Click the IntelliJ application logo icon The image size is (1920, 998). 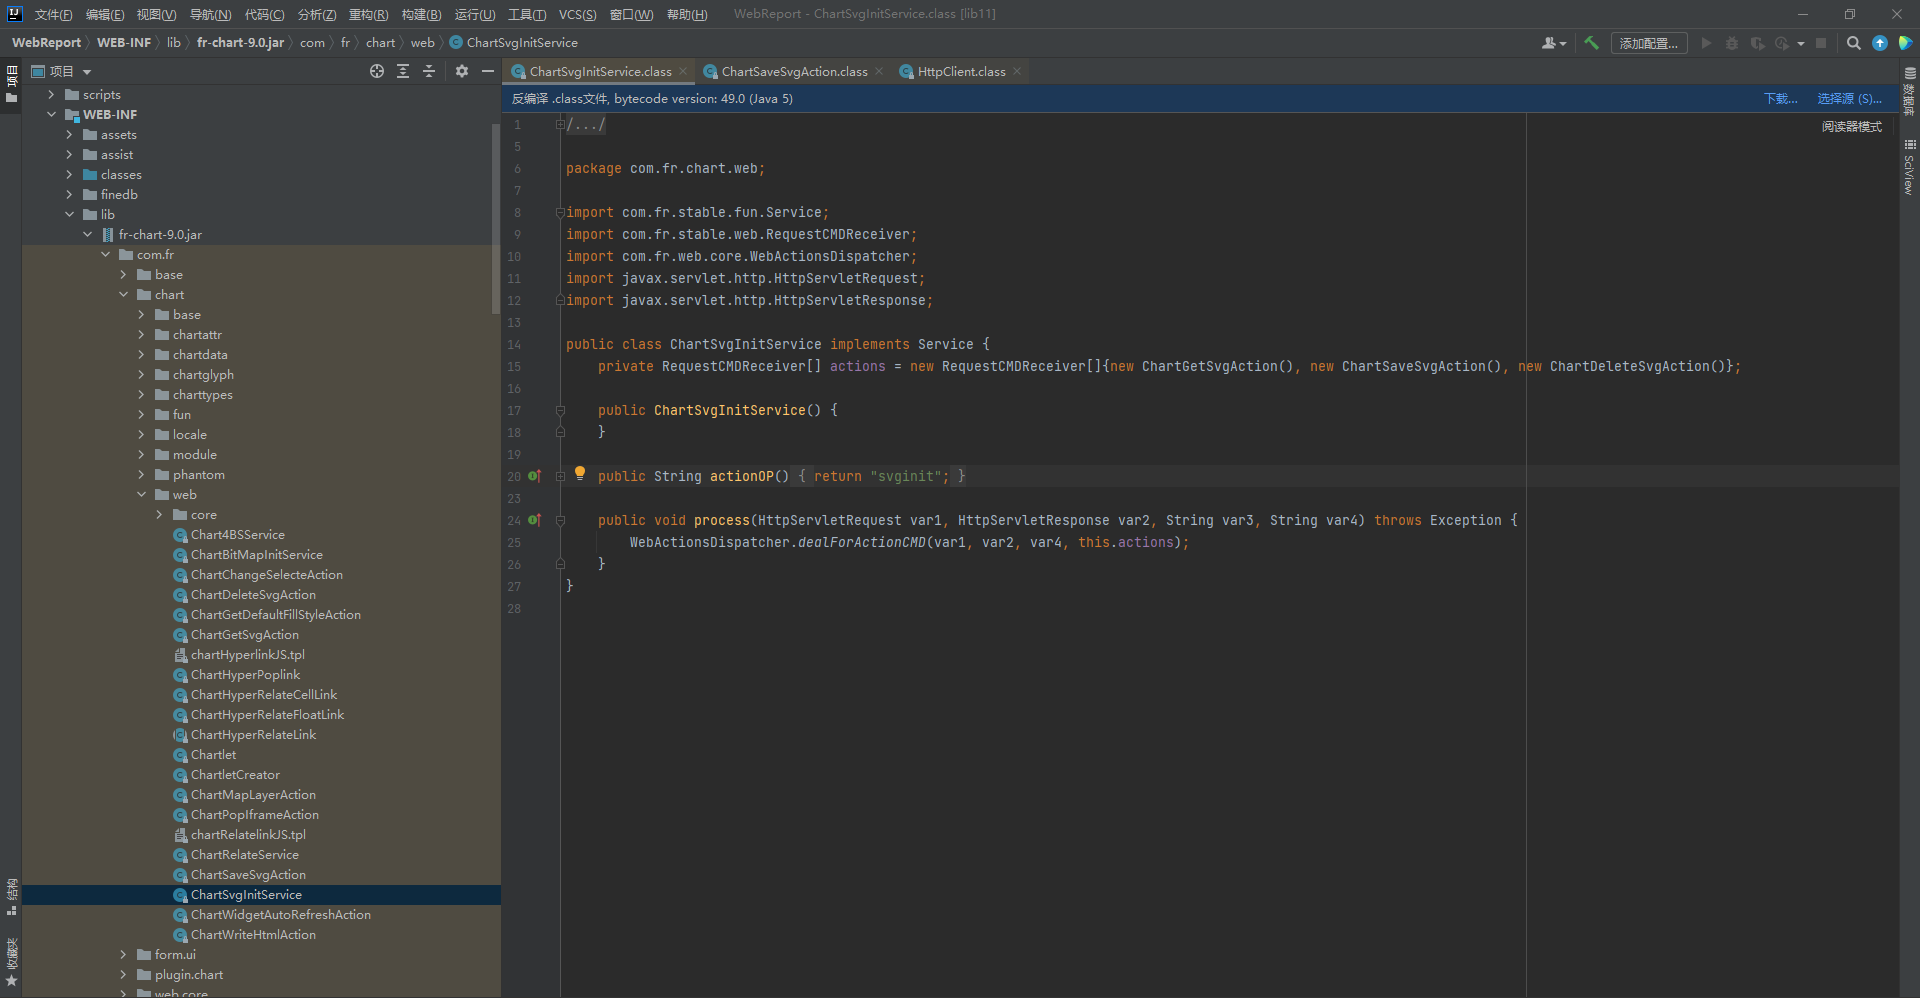(x=14, y=14)
